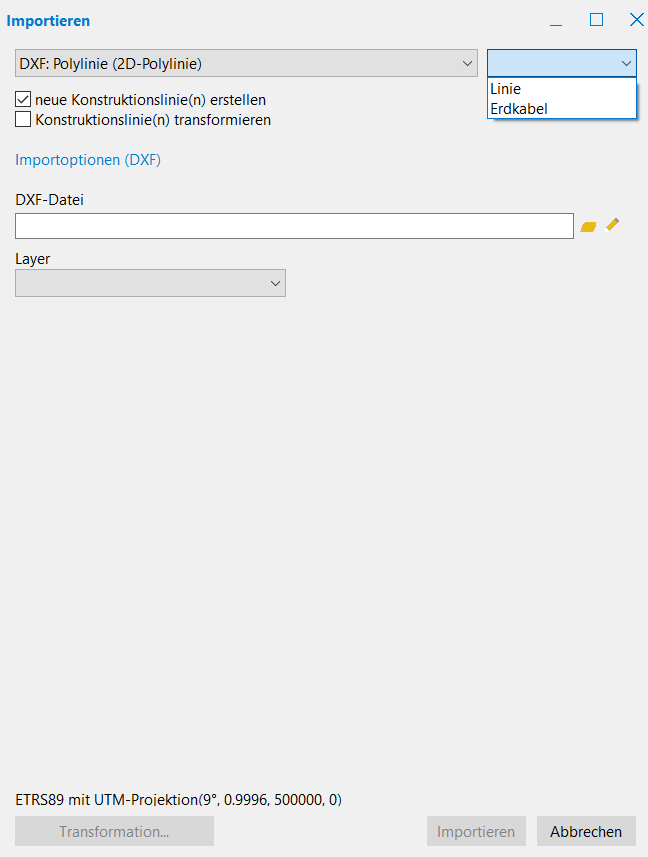Close the Importieren dialog with X
Image resolution: width=648 pixels, height=857 pixels.
(x=635, y=20)
